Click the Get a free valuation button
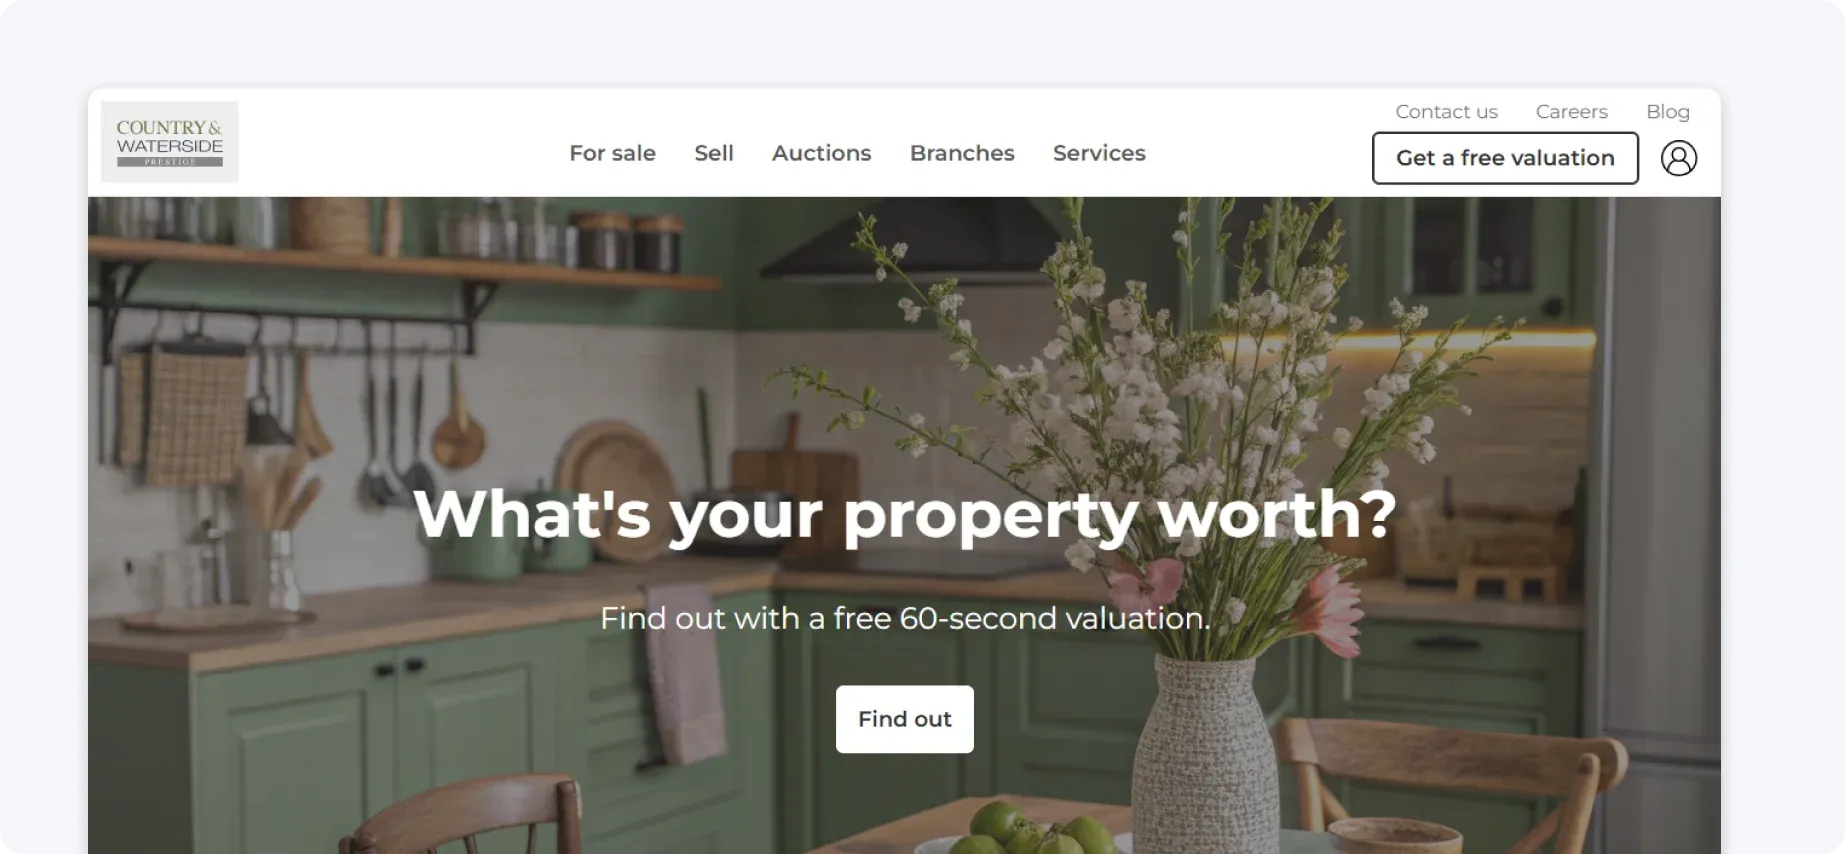This screenshot has height=854, width=1845. pos(1505,158)
